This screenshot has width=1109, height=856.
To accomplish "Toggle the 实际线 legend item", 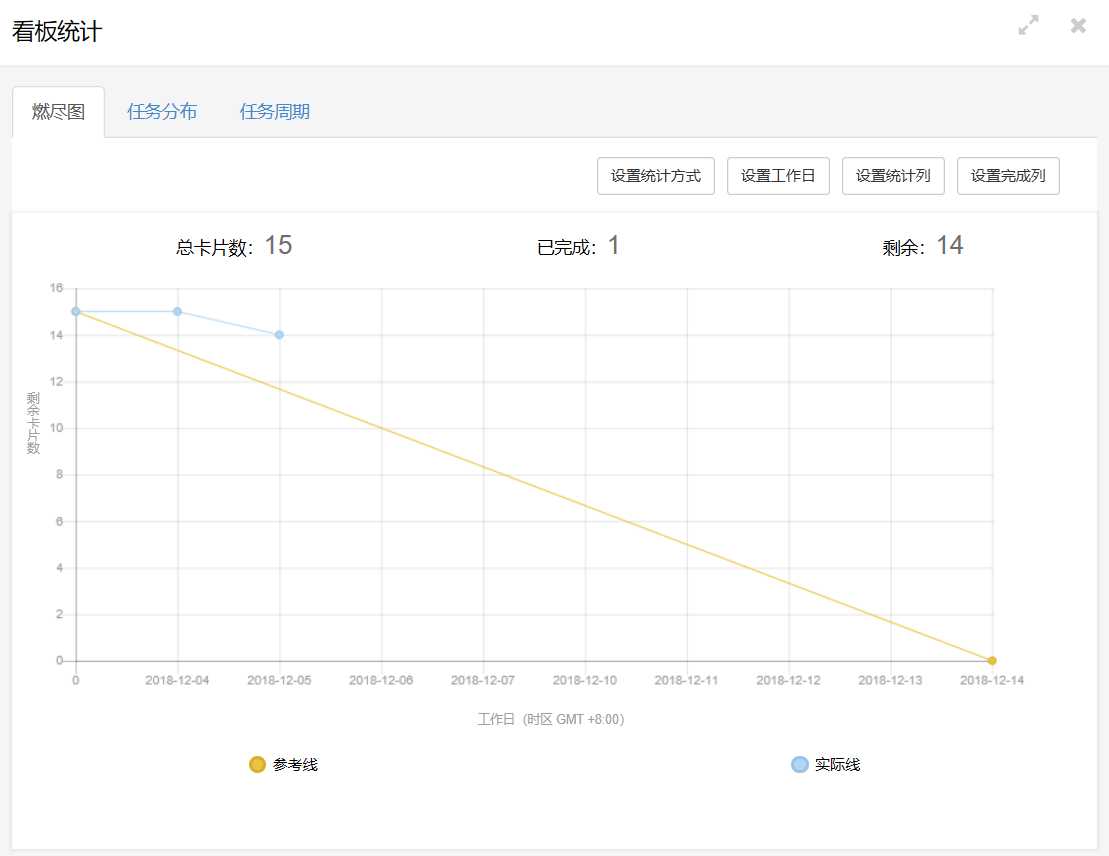I will 825,765.
